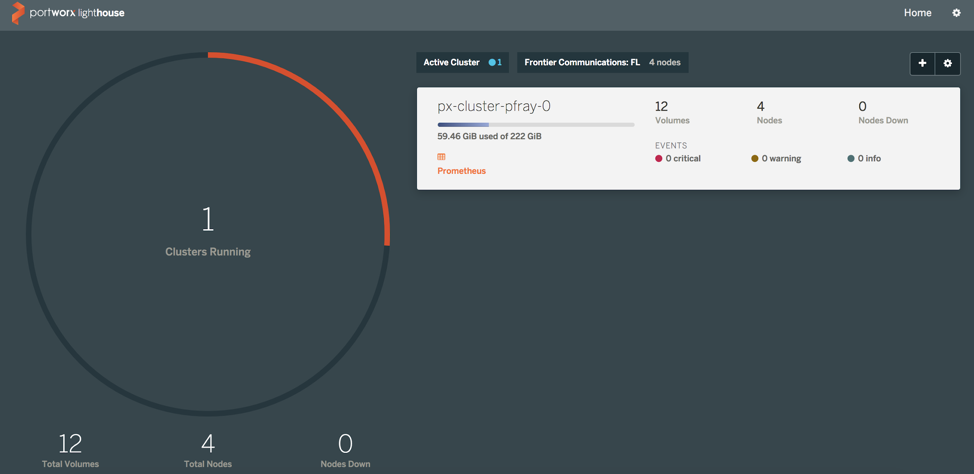Open the px-cluster-pfray-0 cluster name
Image resolution: width=974 pixels, height=474 pixels.
coord(494,106)
